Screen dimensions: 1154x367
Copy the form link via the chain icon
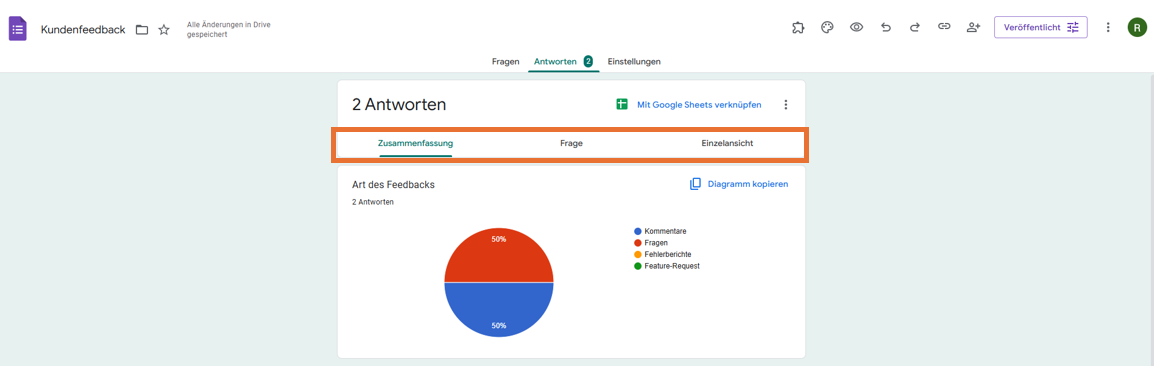[944, 27]
